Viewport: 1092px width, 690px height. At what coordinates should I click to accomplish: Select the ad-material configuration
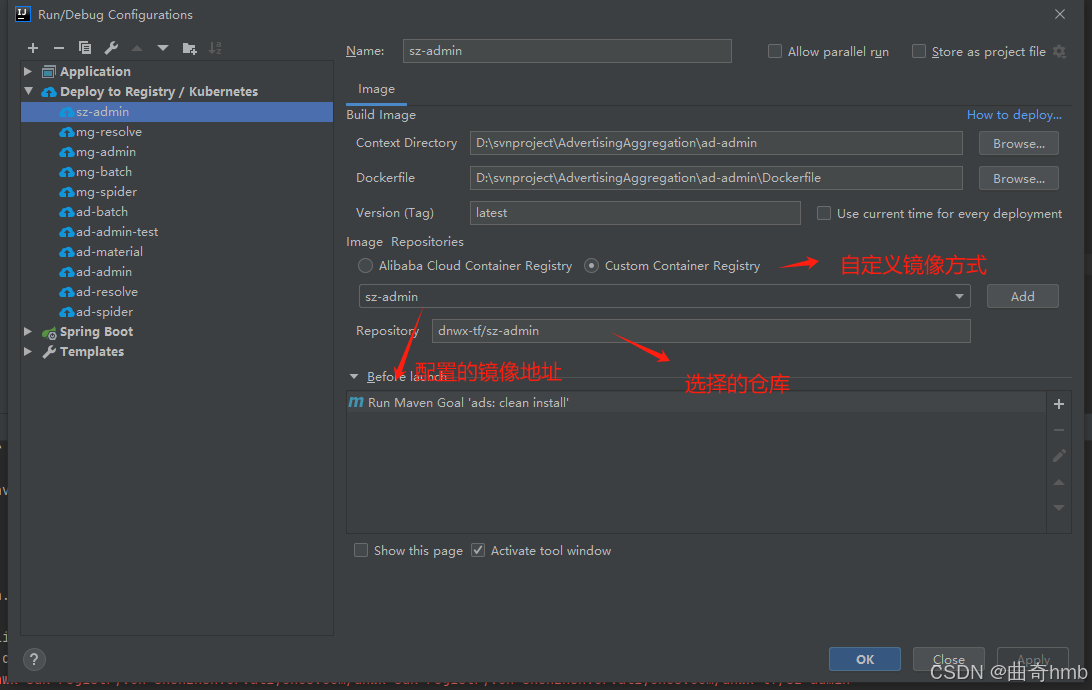(x=177, y=251)
